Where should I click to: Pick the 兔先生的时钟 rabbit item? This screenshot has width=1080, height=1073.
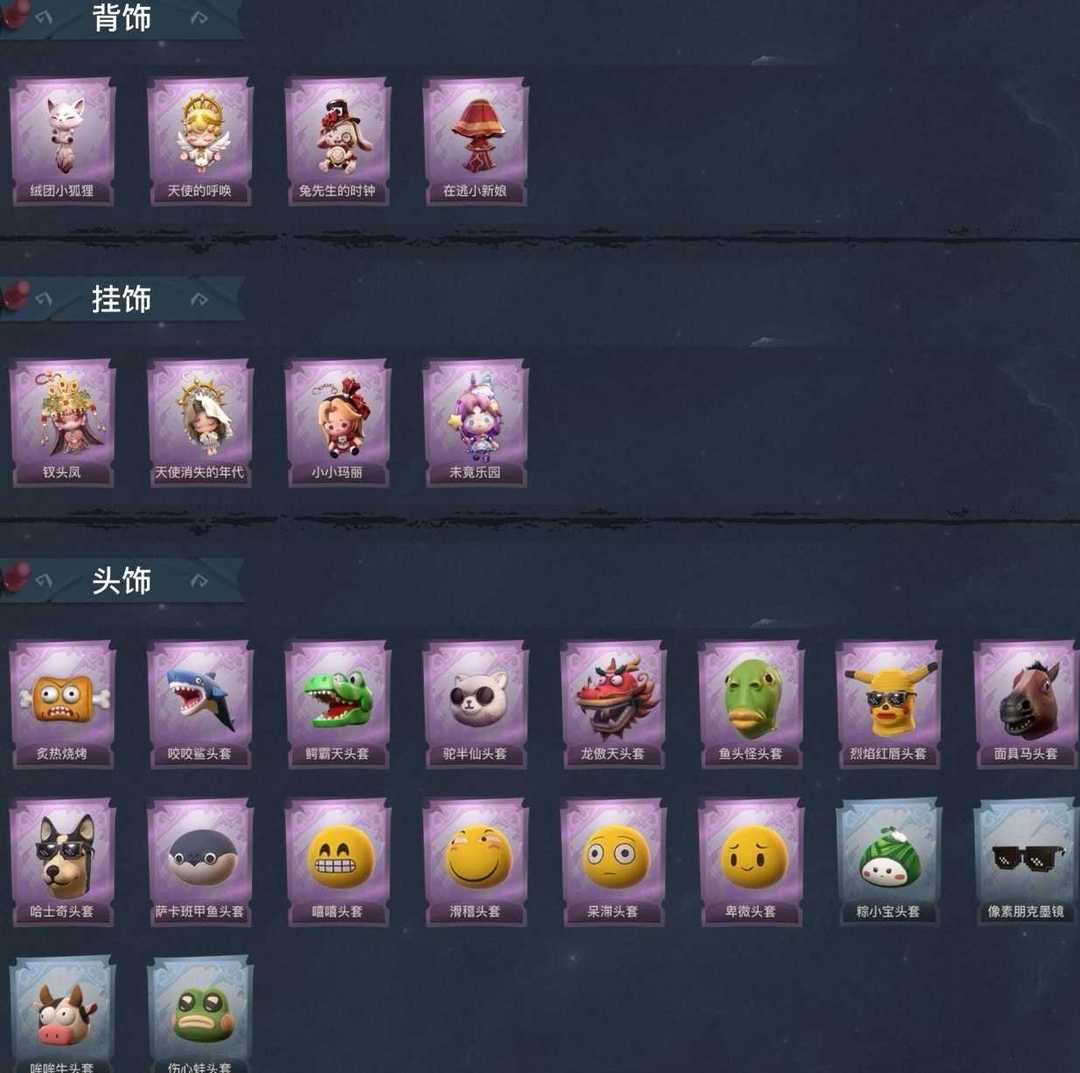[x=338, y=141]
